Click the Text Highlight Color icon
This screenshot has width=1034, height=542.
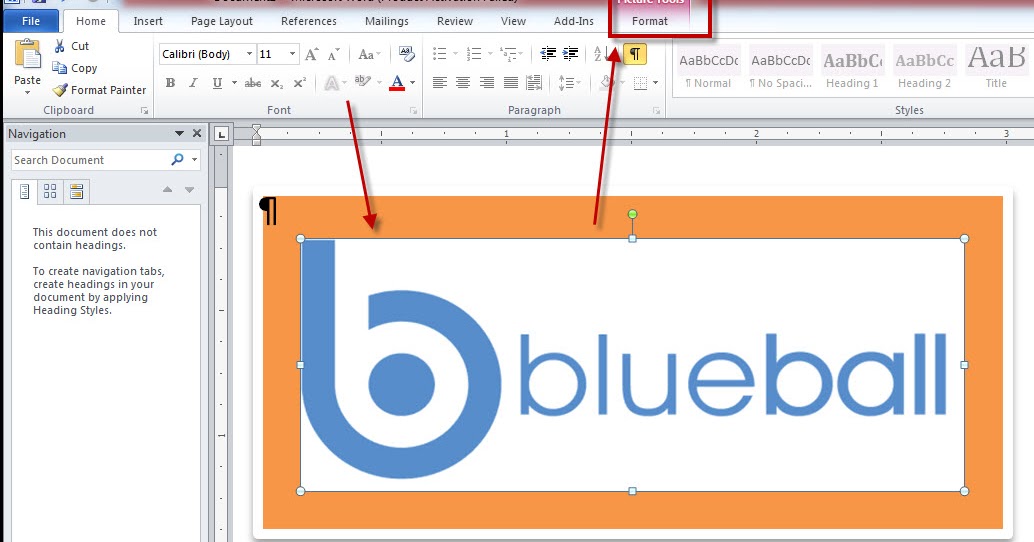click(x=362, y=83)
